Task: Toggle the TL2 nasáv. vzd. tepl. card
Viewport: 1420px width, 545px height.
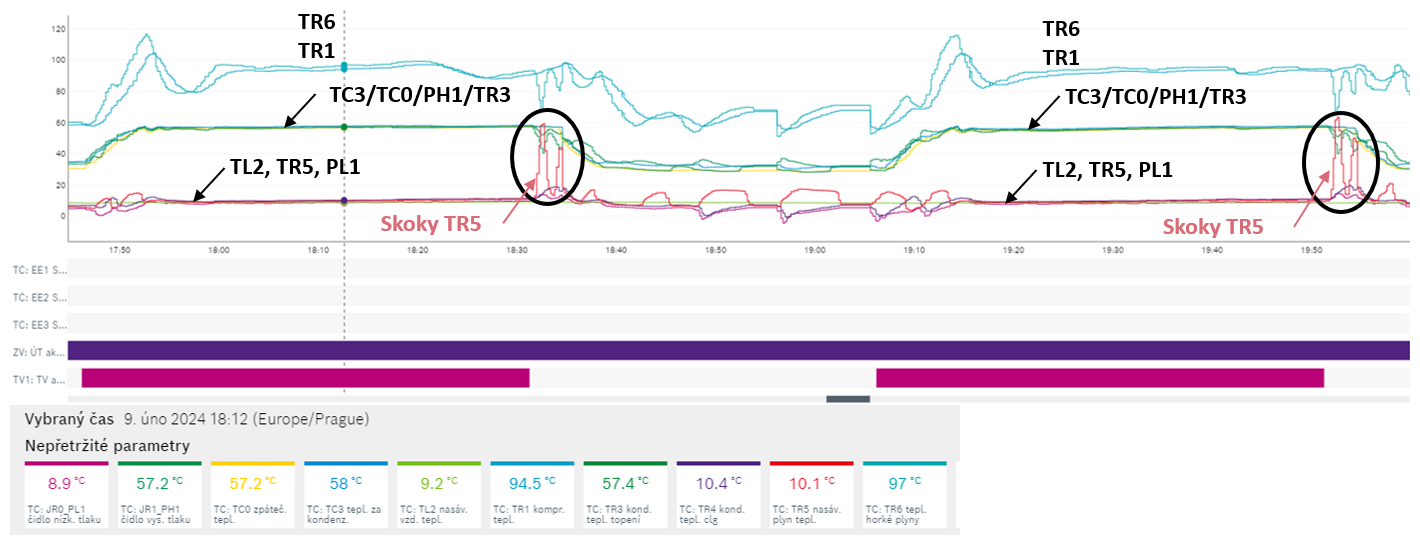Action: pos(438,496)
